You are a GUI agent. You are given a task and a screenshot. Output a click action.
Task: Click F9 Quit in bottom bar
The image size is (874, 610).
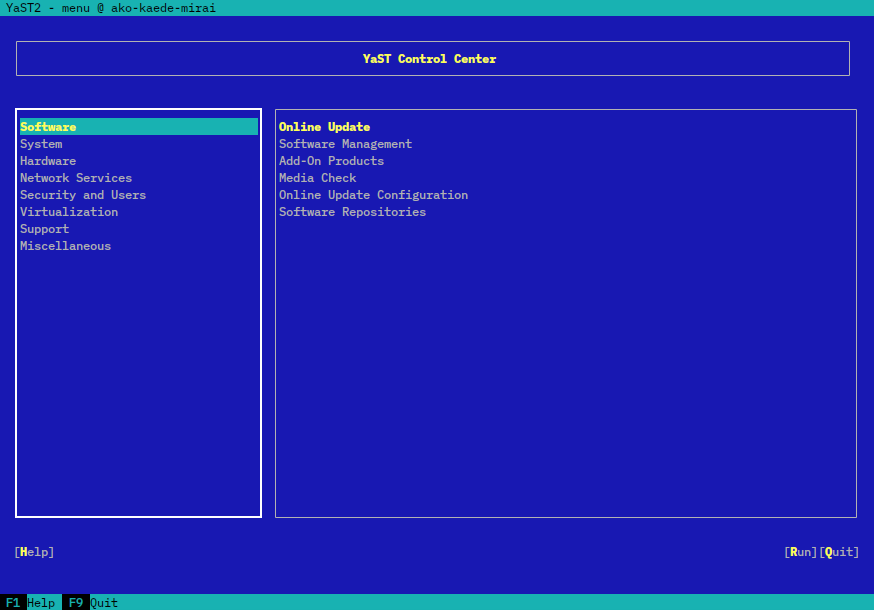(91, 603)
